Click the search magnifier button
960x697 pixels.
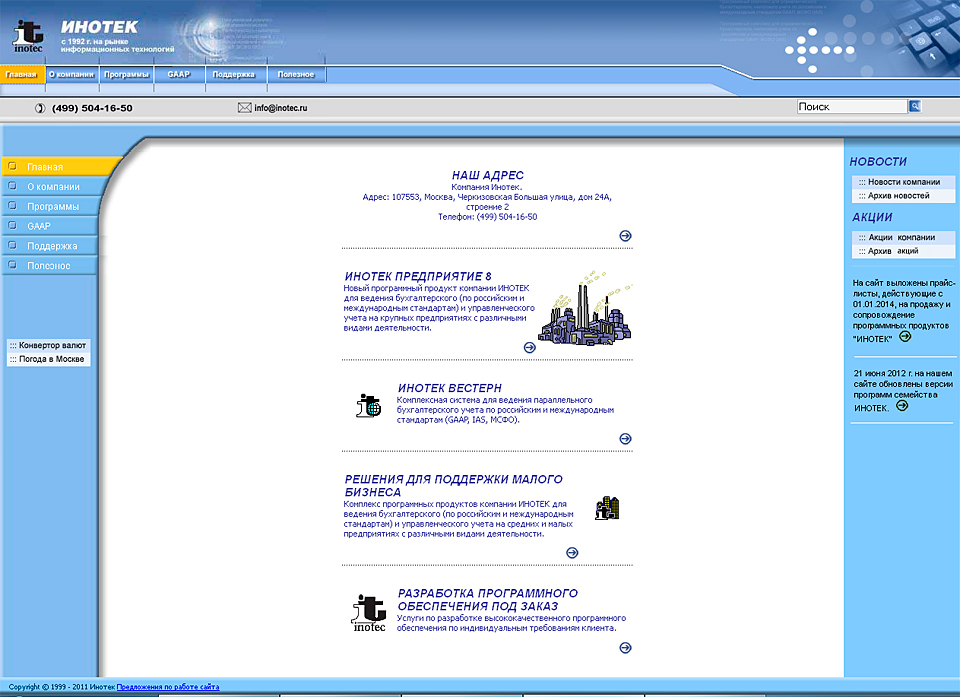click(x=915, y=107)
